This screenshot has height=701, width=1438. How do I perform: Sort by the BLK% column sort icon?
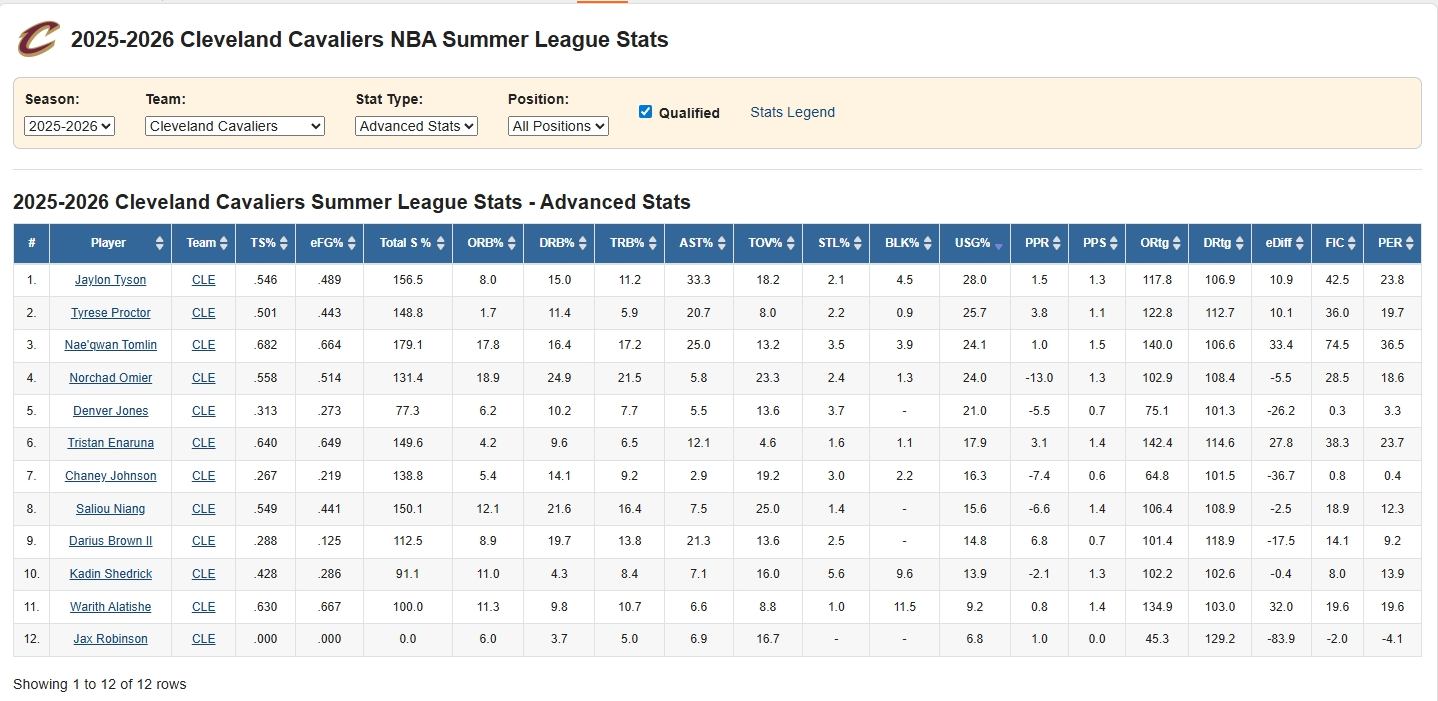(x=927, y=243)
